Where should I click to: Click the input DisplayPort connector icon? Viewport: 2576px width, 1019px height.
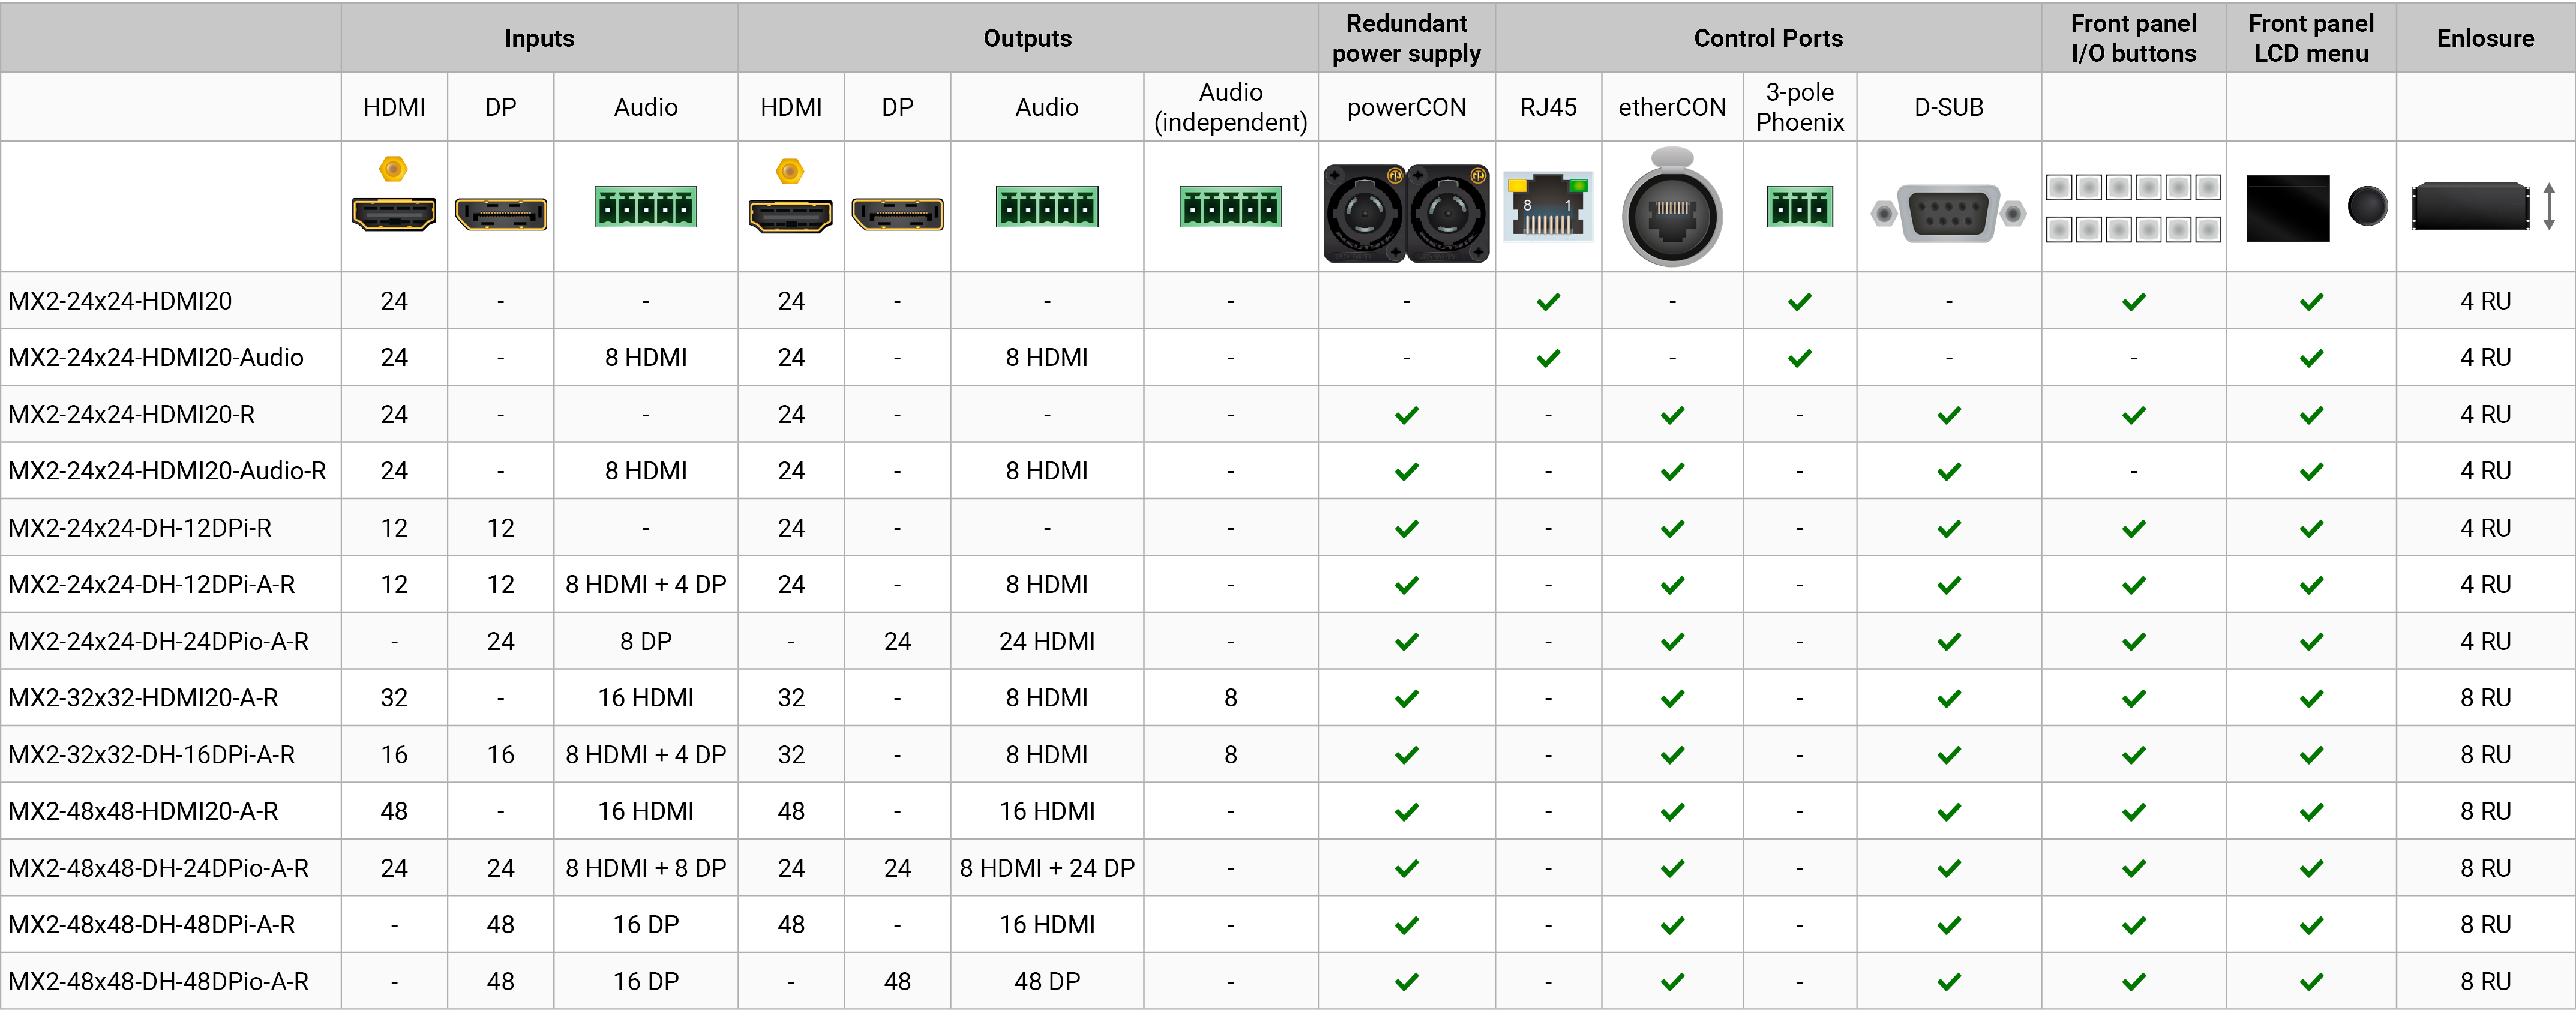pyautogui.click(x=500, y=214)
